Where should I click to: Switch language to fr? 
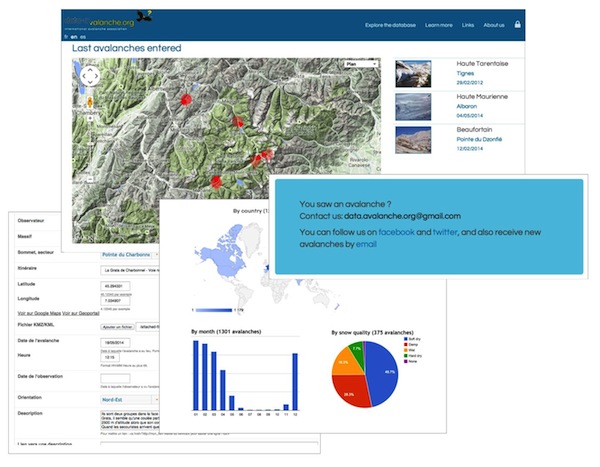(x=66, y=37)
